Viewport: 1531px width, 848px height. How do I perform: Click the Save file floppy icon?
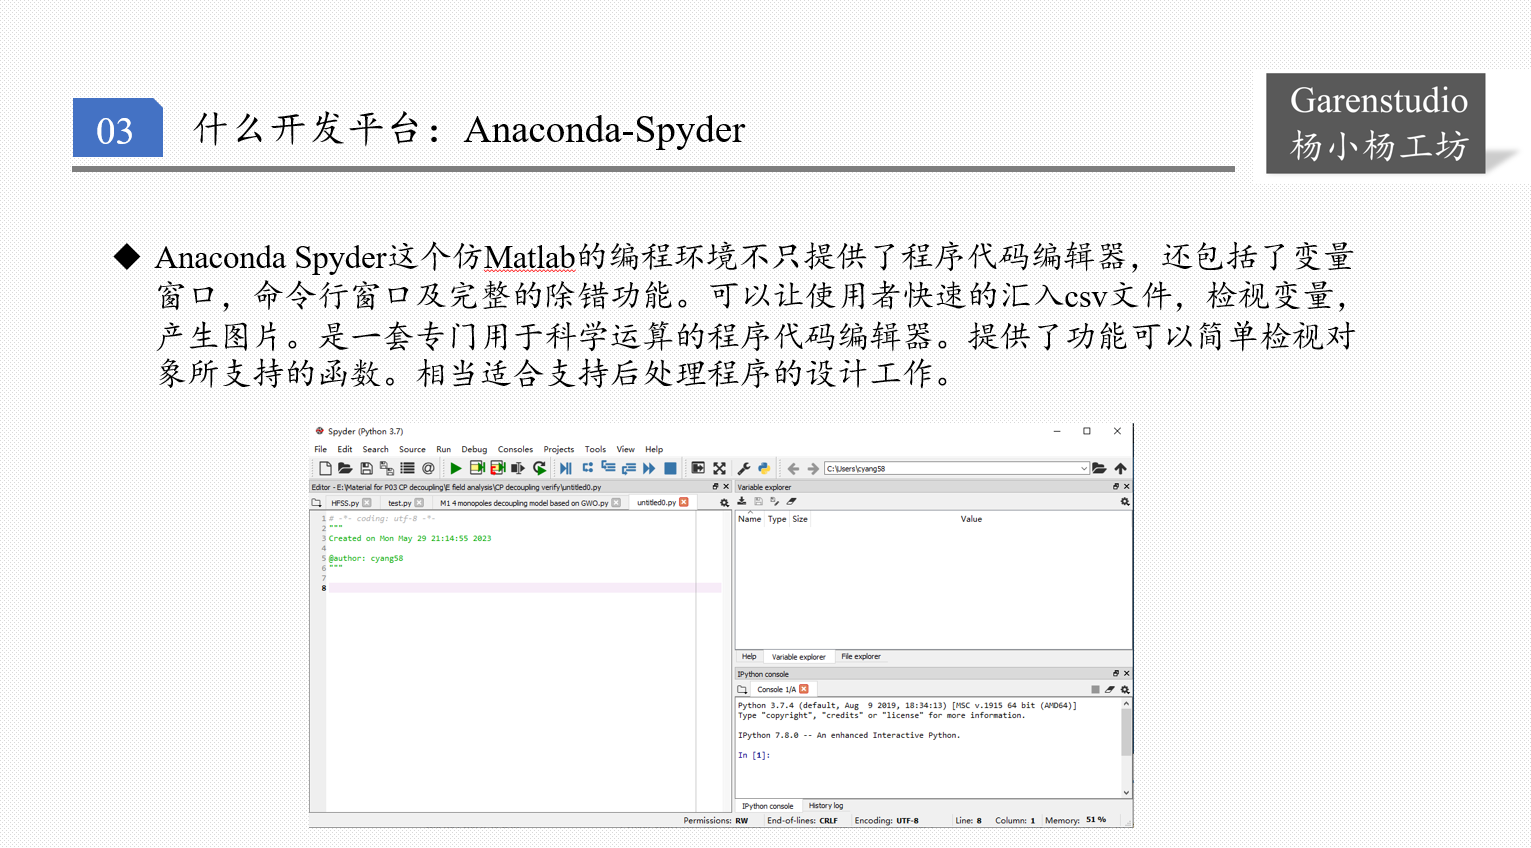pos(366,468)
